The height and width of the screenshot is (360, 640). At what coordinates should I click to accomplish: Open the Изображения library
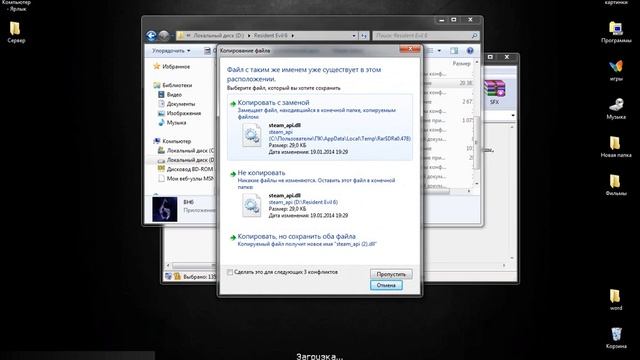[x=179, y=113]
